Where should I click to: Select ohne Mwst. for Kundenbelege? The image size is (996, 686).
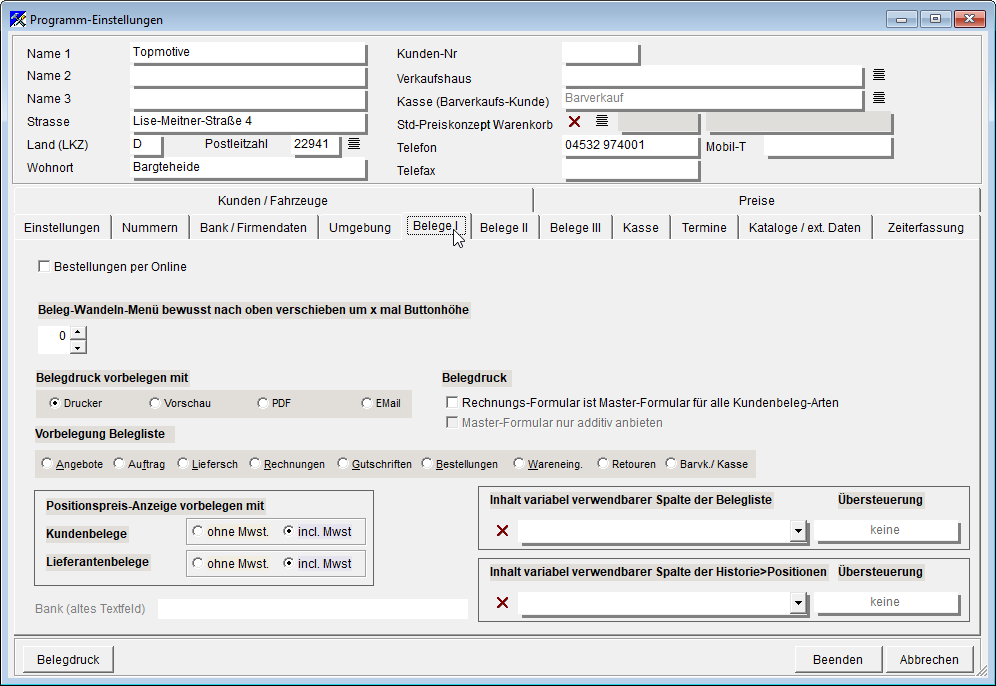(x=198, y=531)
